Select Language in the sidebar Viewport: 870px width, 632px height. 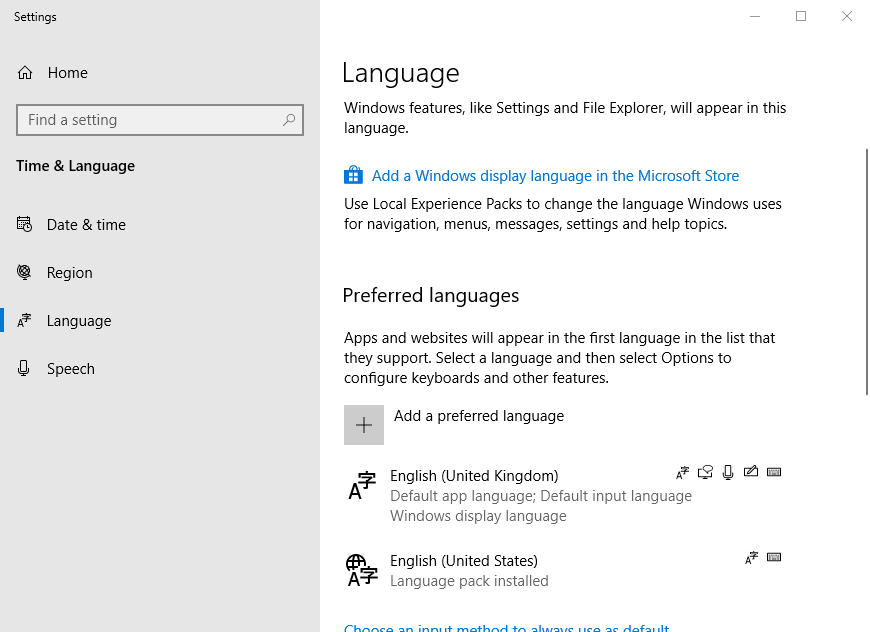click(x=160, y=320)
